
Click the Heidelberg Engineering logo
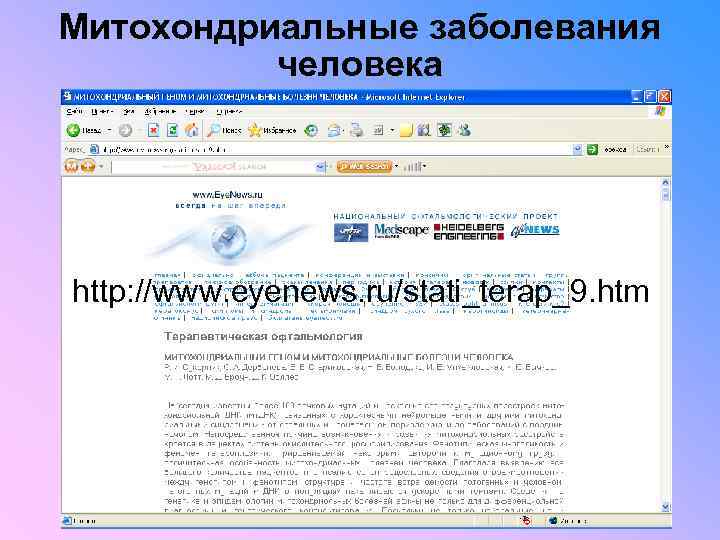click(x=469, y=232)
